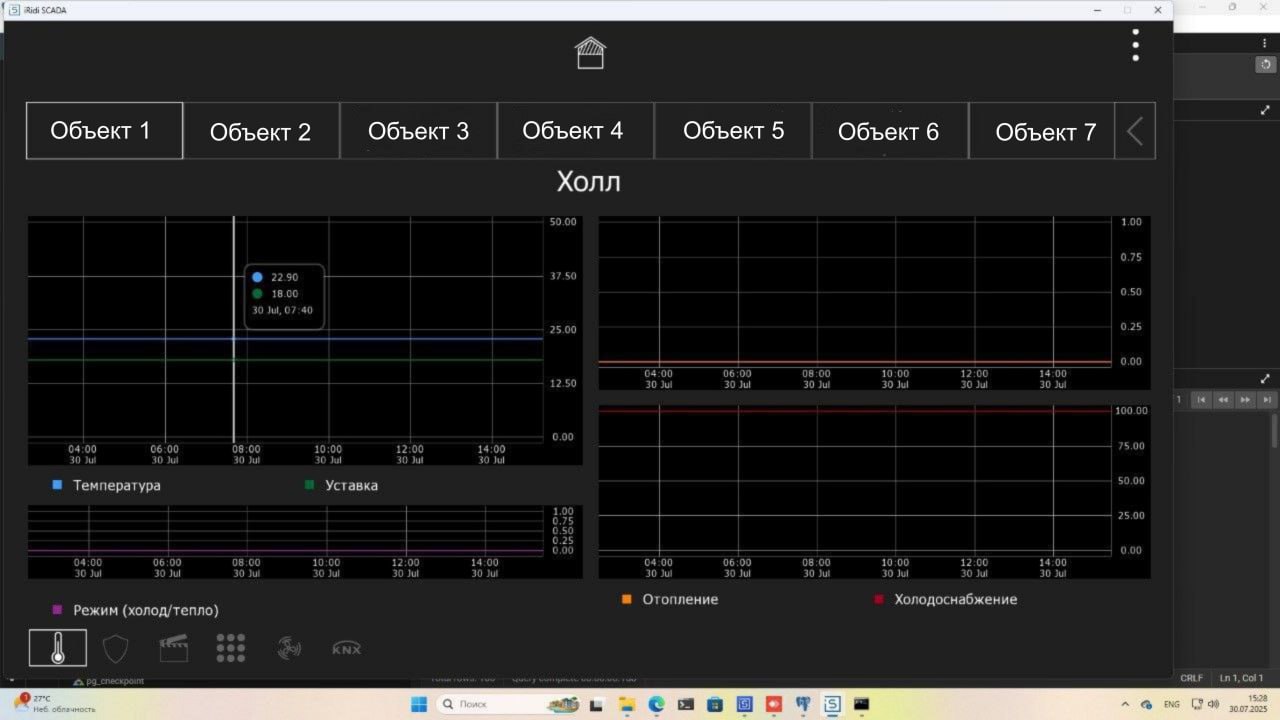Toggle the Режим (холод/тепло) legend
The height and width of the screenshot is (720, 1280).
[135, 610]
